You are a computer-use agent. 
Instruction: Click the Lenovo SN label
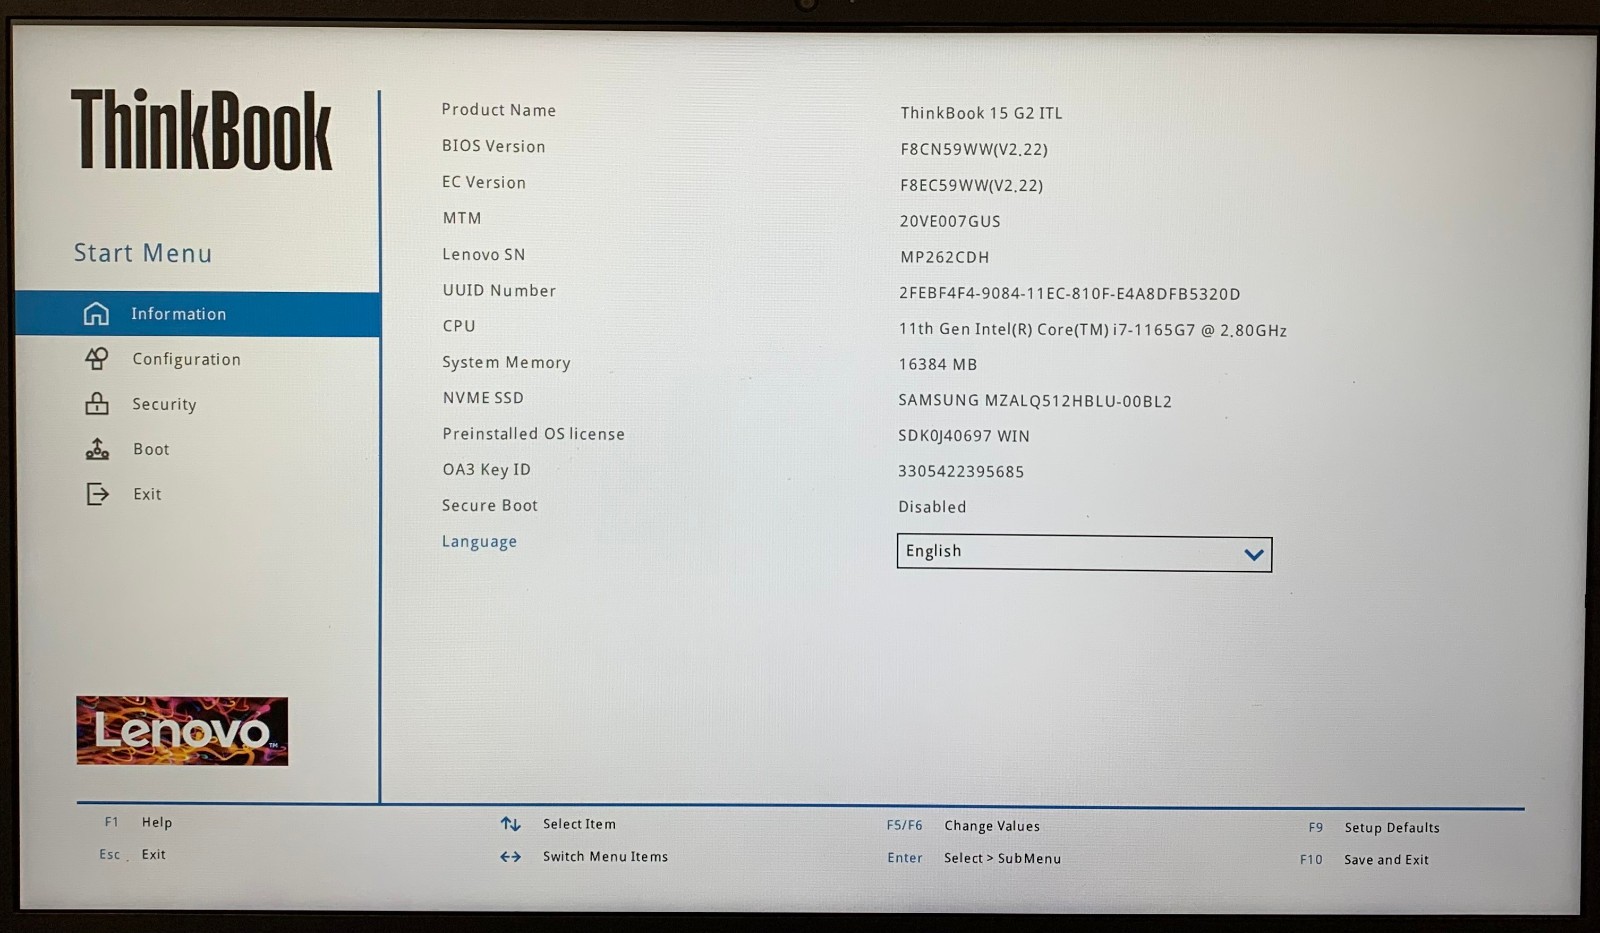(484, 254)
